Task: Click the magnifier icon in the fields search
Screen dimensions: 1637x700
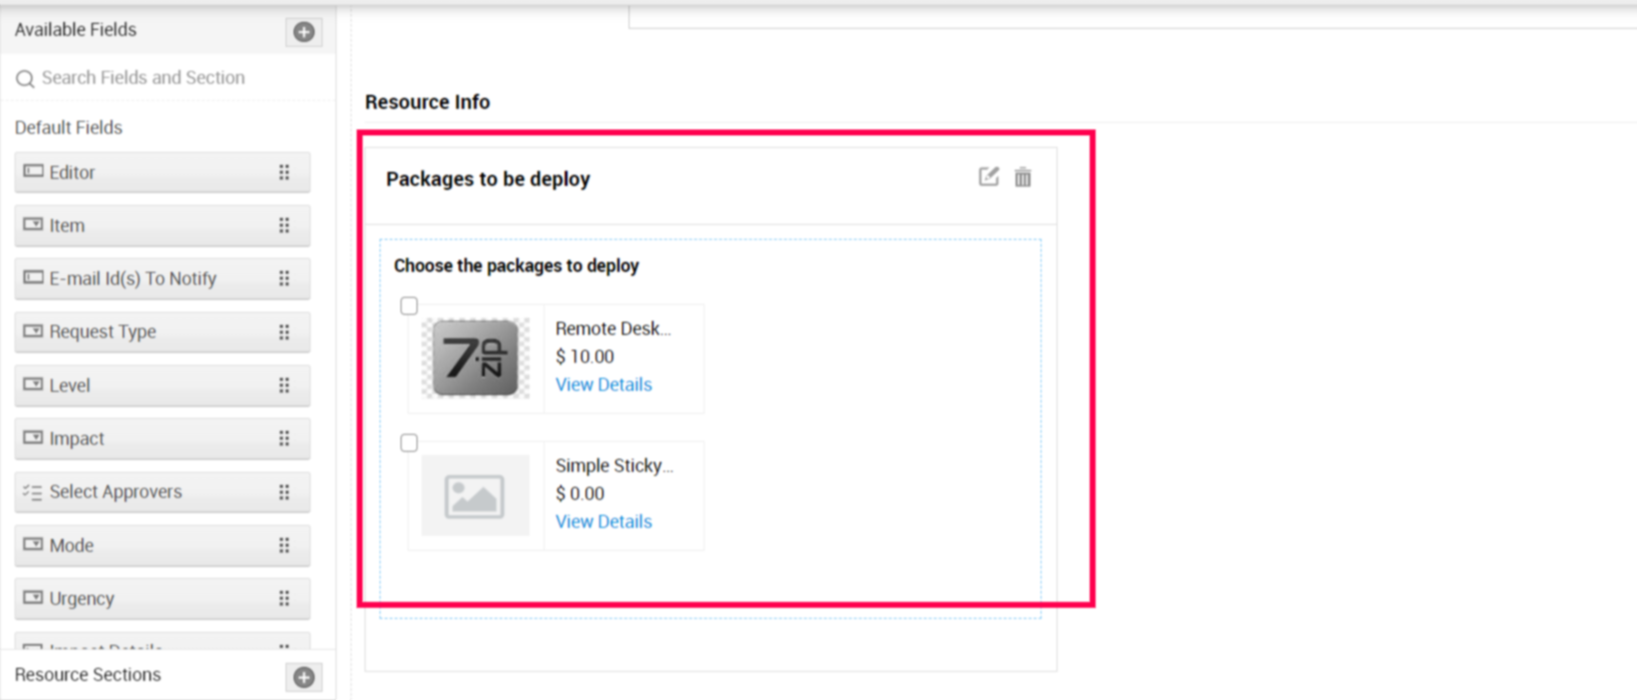Action: [x=25, y=79]
